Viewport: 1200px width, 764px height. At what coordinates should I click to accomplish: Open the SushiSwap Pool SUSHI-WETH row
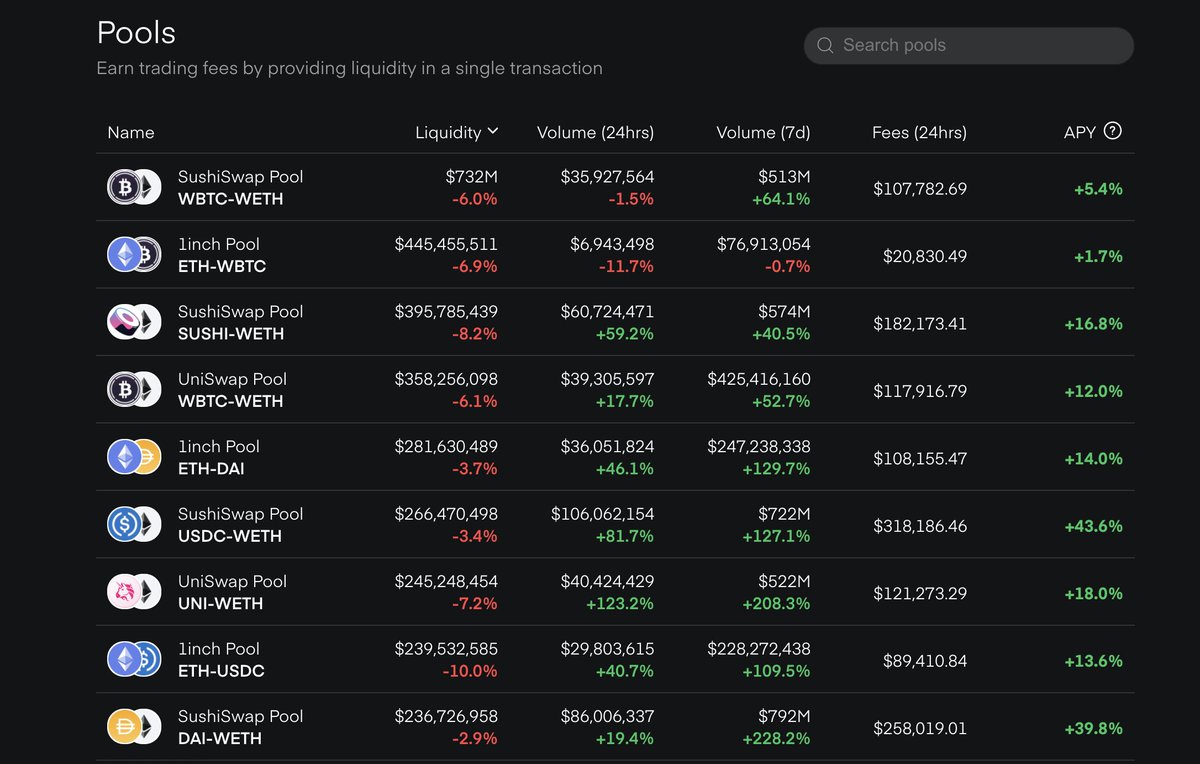[x=615, y=323]
